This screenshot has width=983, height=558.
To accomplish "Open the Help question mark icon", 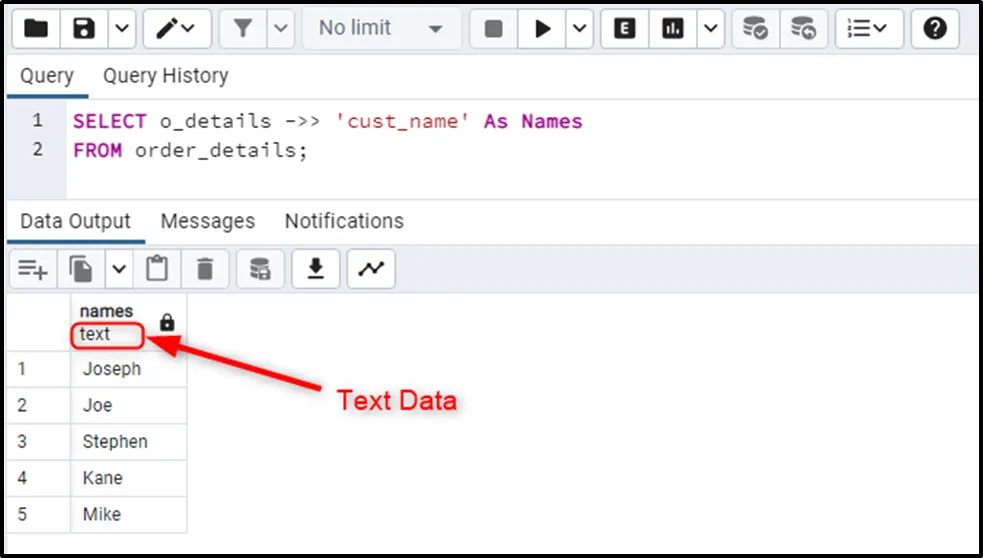I will (x=935, y=29).
